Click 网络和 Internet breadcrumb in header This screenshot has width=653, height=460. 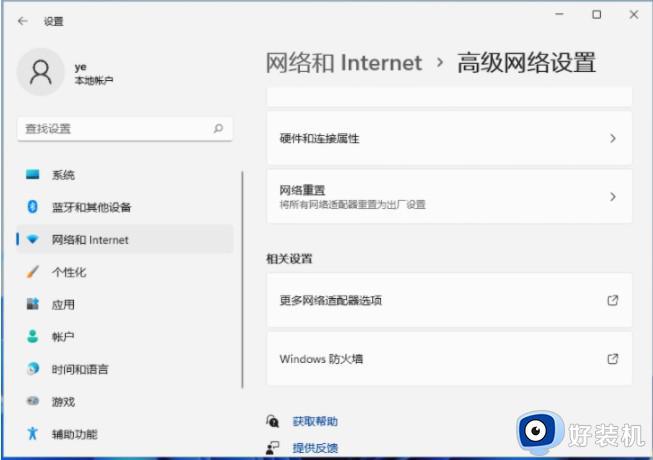click(x=344, y=63)
